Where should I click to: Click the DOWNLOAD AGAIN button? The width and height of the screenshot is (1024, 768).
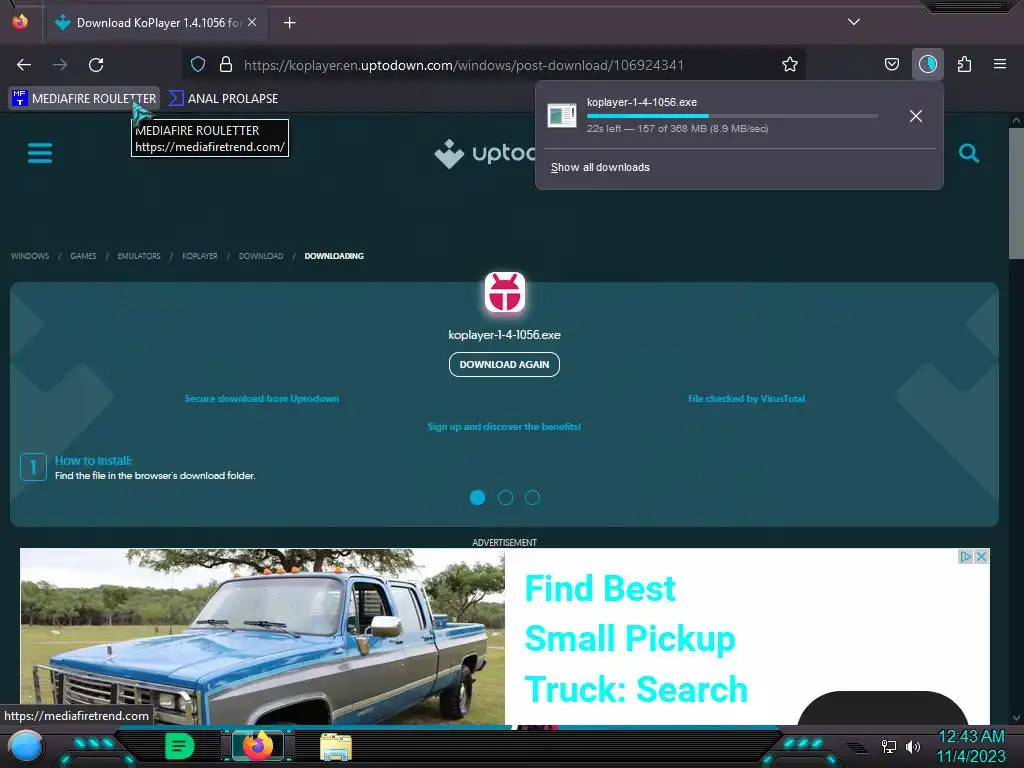504,364
